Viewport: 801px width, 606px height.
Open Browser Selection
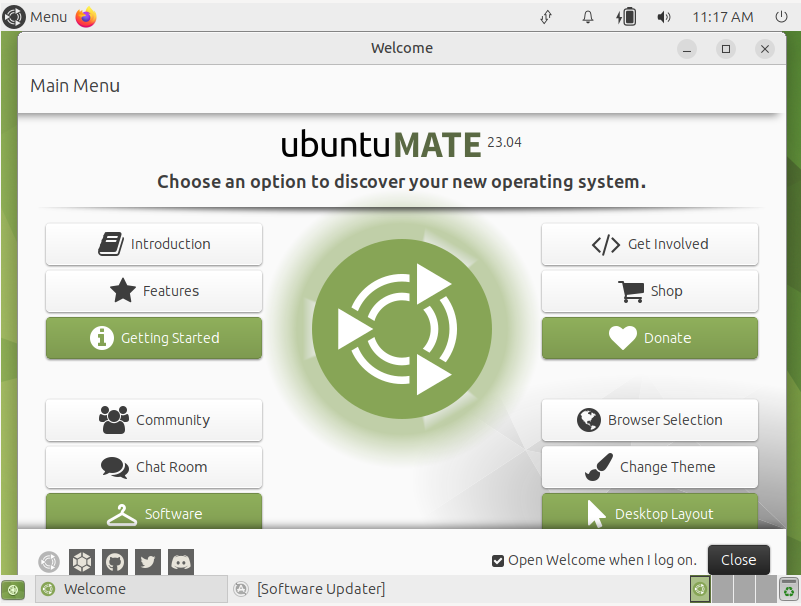pos(649,420)
